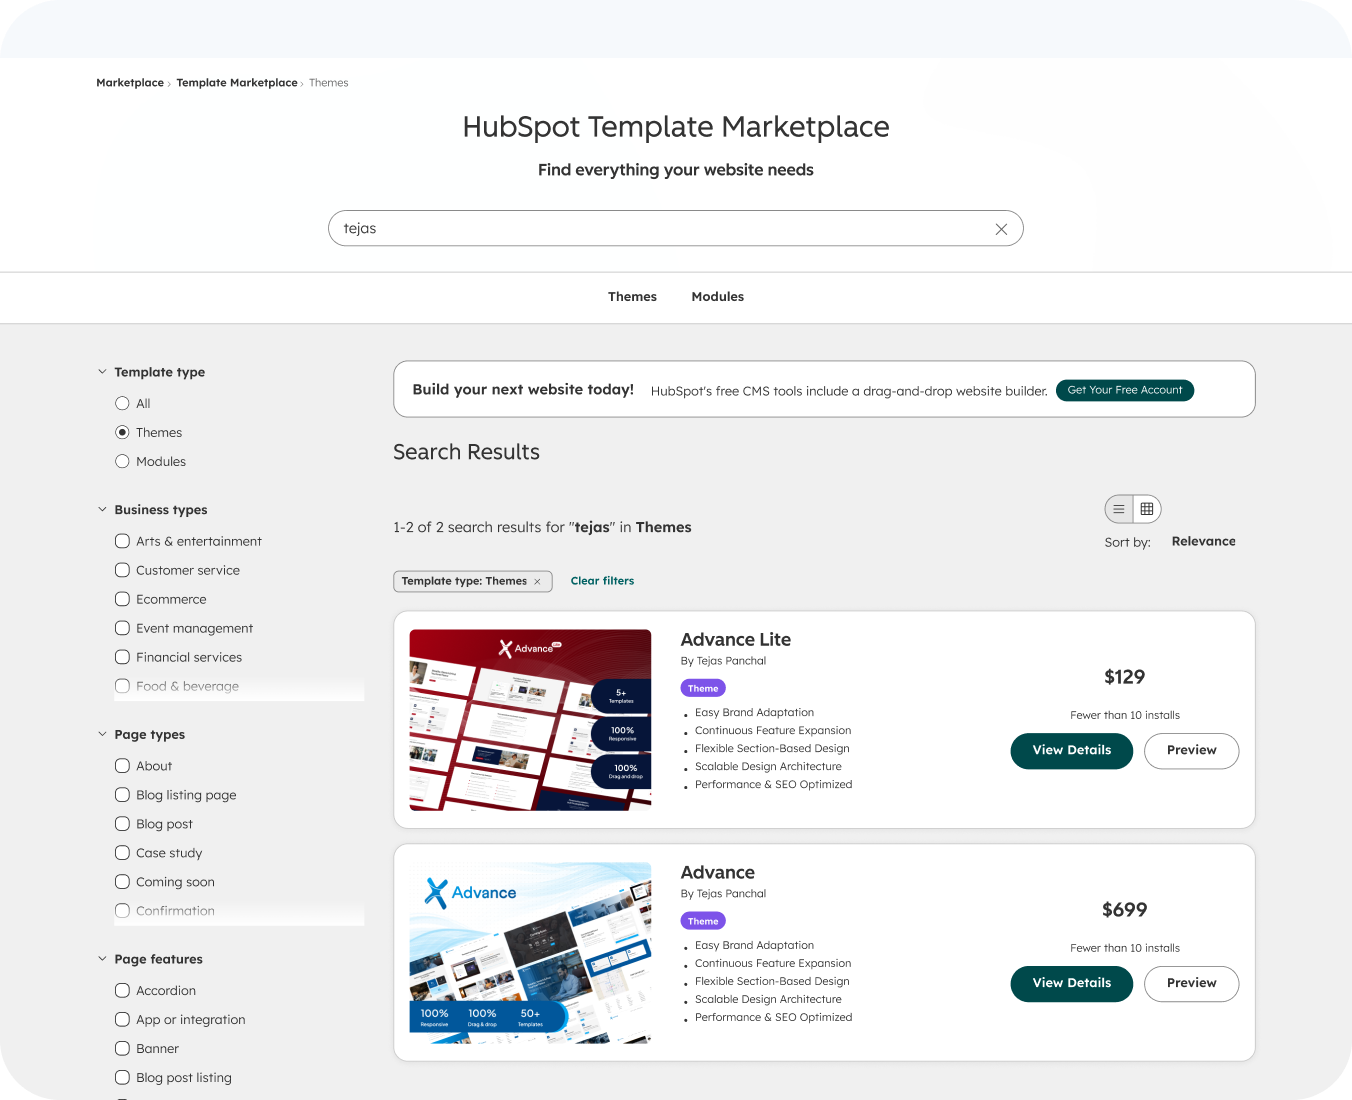Collapse the Page types section
1352x1100 pixels.
102,734
